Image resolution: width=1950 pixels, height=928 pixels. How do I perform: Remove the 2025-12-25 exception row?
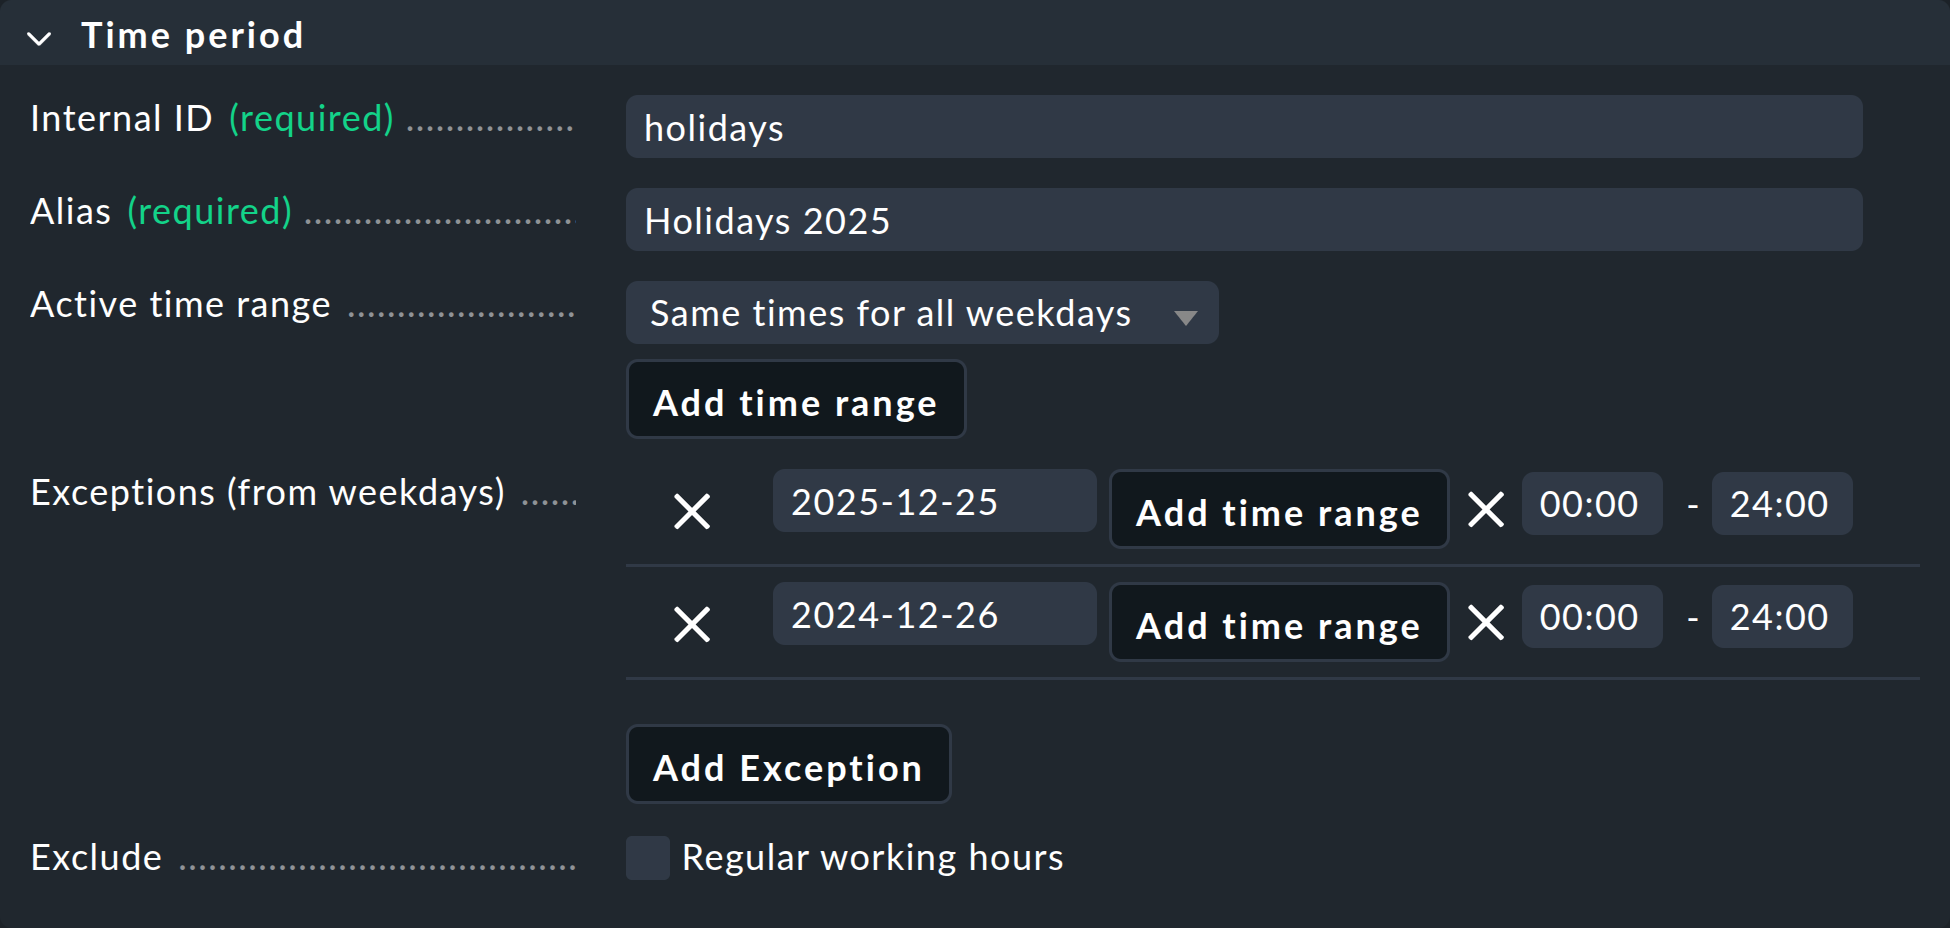pos(692,511)
